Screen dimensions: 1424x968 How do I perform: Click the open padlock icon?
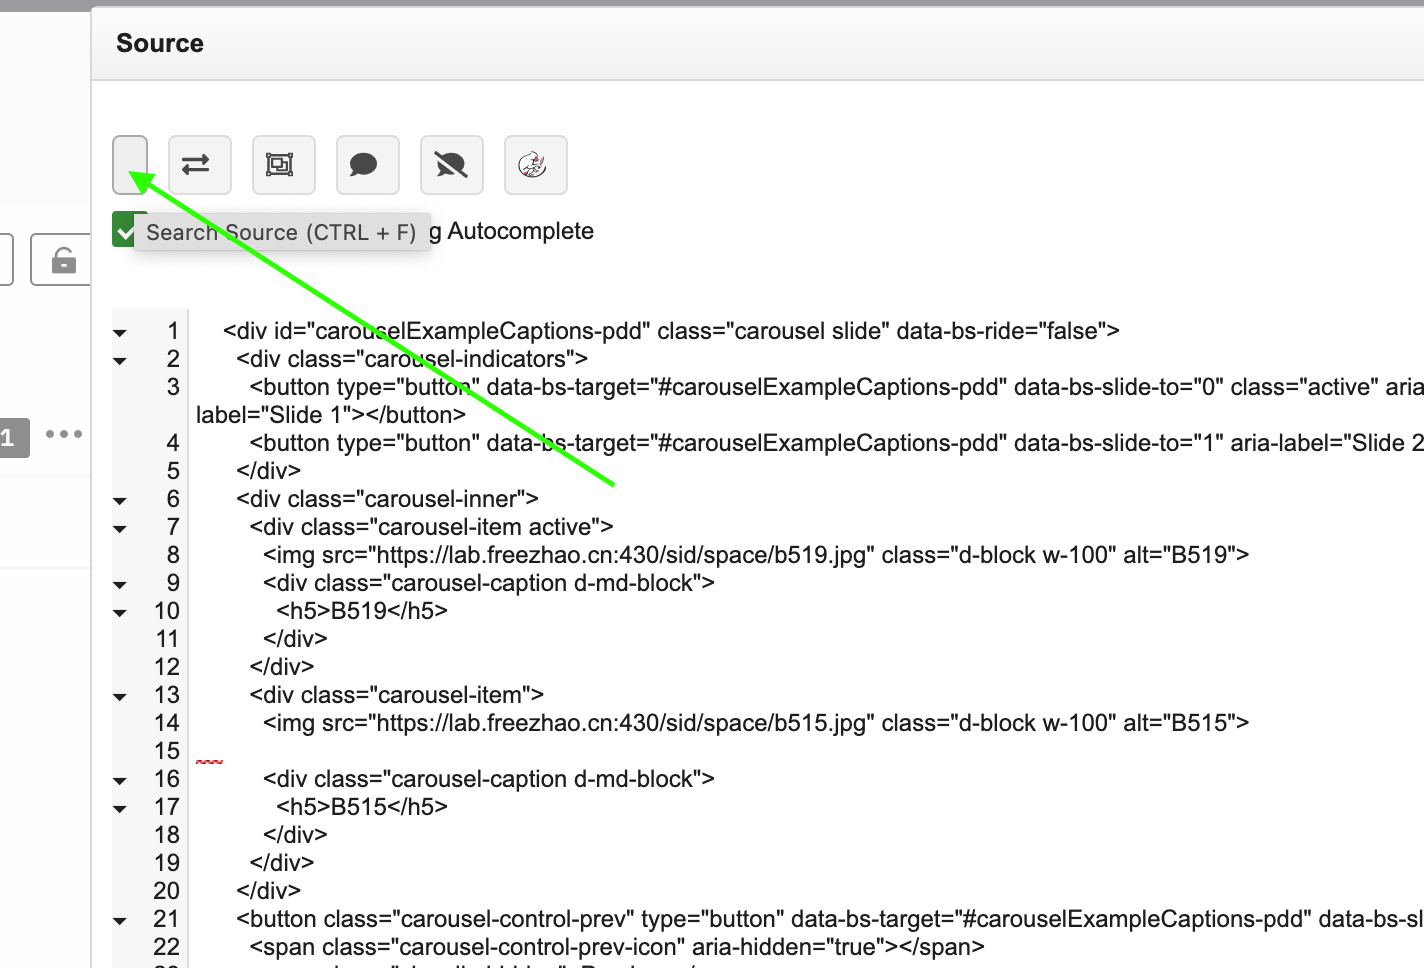(x=63, y=261)
